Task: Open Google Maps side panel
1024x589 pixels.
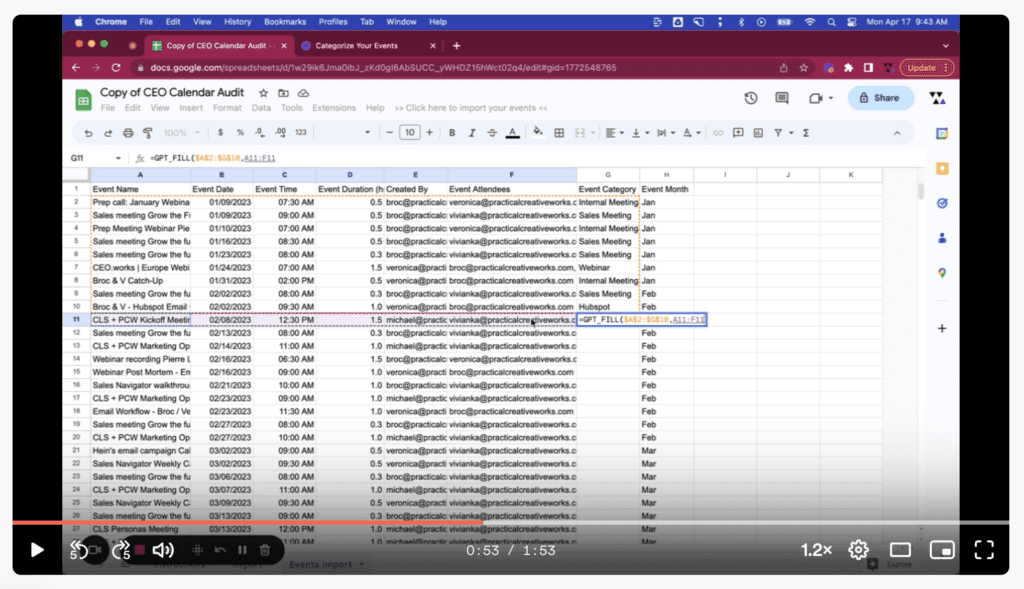Action: click(942, 273)
